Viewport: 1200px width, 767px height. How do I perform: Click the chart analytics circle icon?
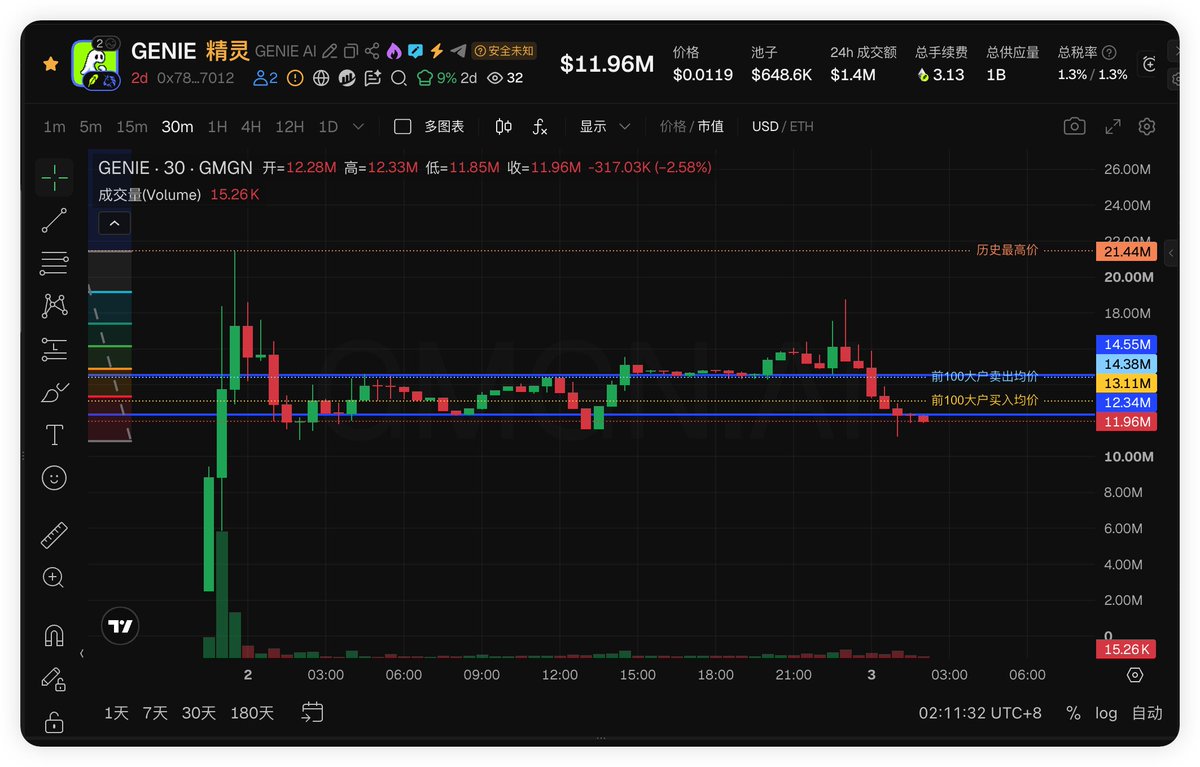(347, 77)
